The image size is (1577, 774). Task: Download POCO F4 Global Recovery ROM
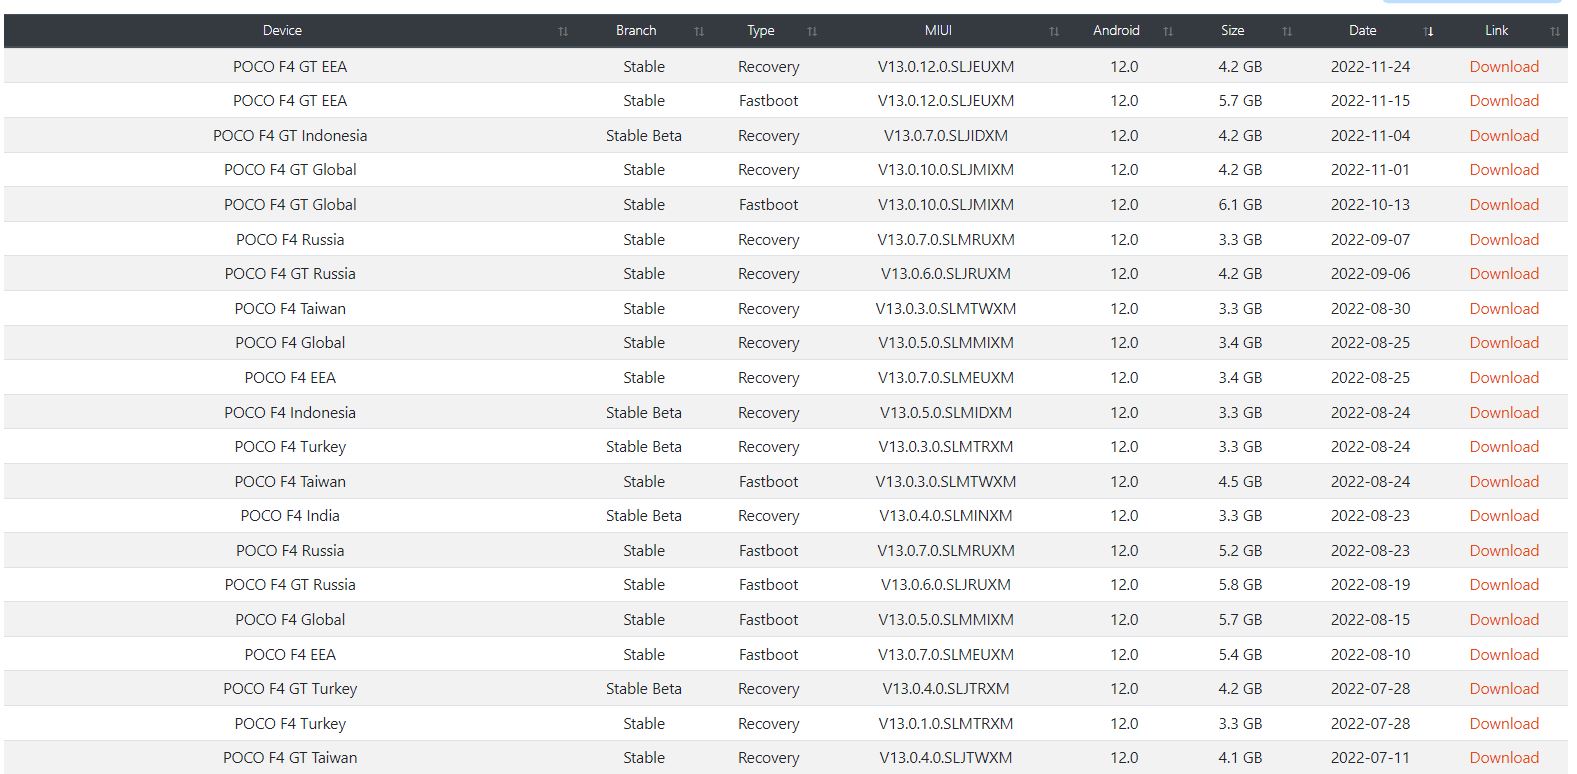(1503, 343)
